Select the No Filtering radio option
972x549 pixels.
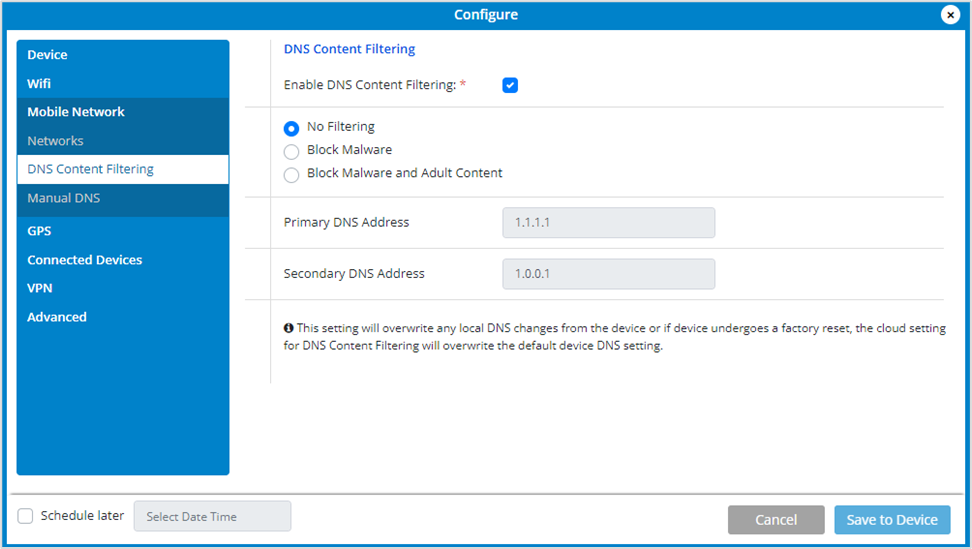(291, 128)
